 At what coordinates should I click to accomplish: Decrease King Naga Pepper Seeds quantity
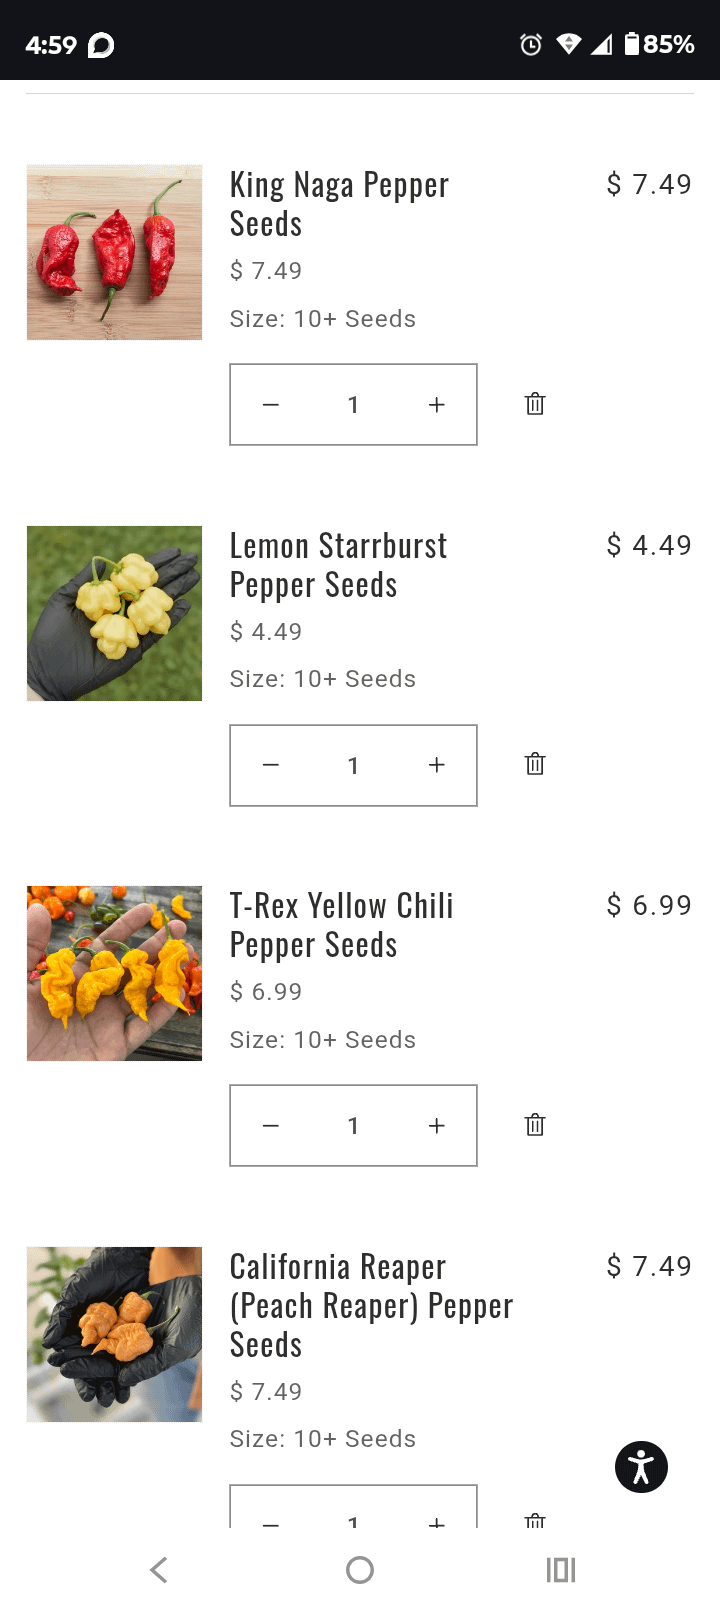[x=271, y=405]
